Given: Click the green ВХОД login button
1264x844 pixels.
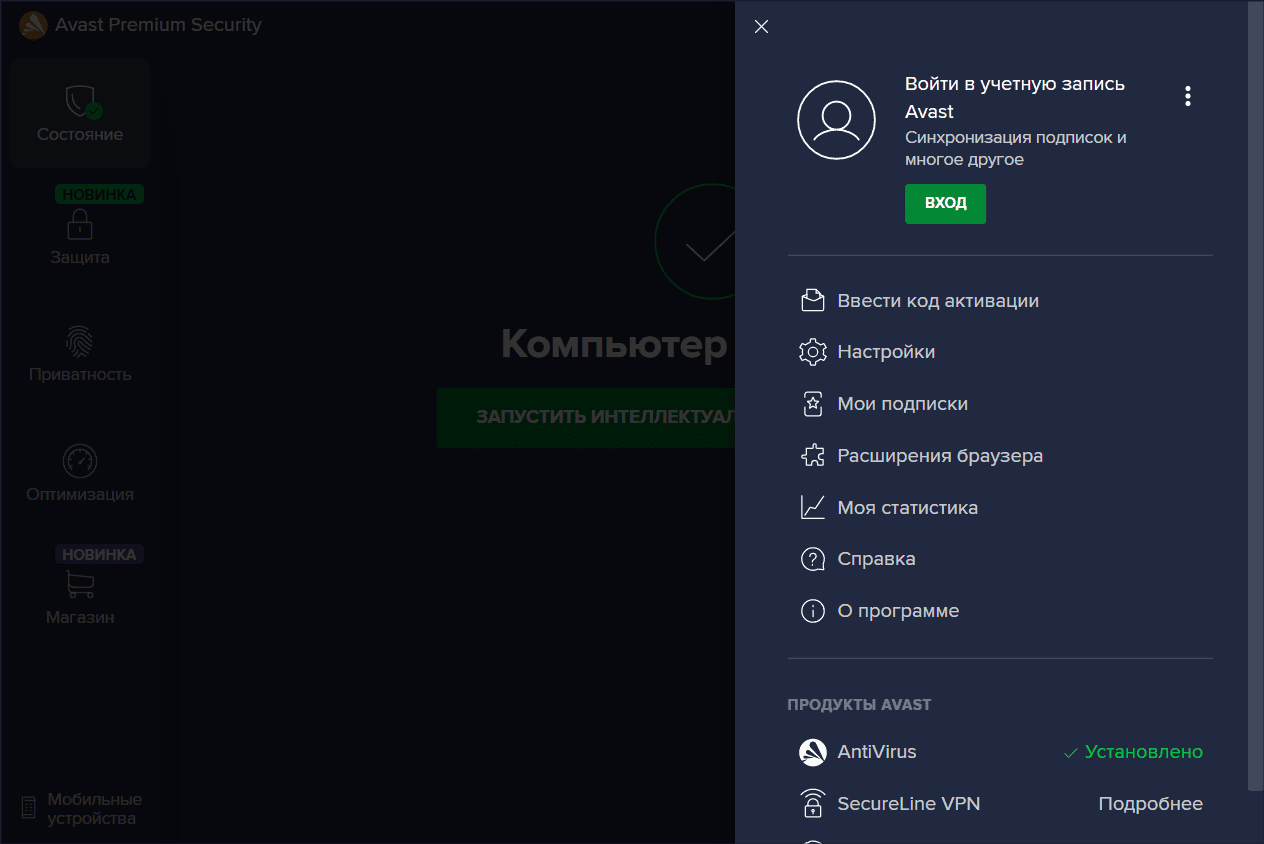Looking at the screenshot, I should [x=945, y=203].
